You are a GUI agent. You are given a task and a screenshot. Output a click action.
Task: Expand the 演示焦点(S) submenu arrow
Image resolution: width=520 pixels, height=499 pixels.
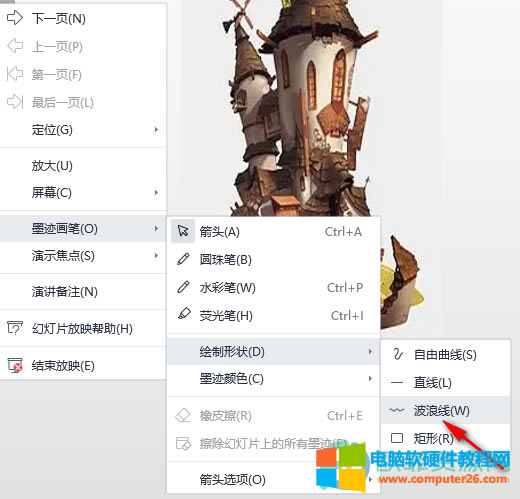(x=156, y=255)
